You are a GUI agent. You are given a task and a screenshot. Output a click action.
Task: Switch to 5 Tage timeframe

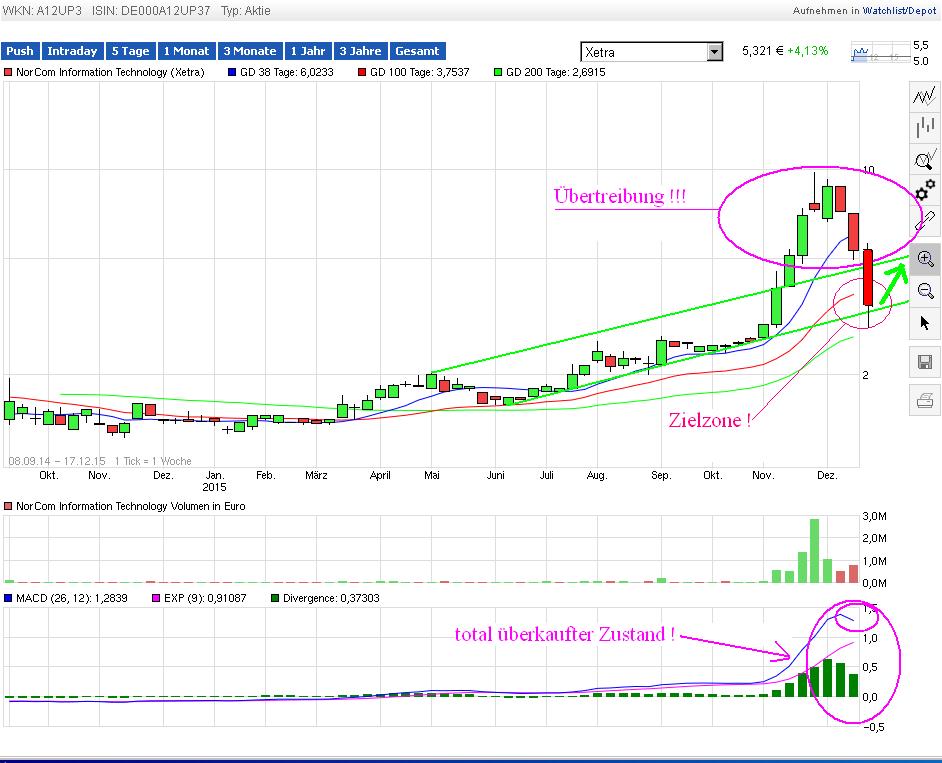click(x=130, y=51)
